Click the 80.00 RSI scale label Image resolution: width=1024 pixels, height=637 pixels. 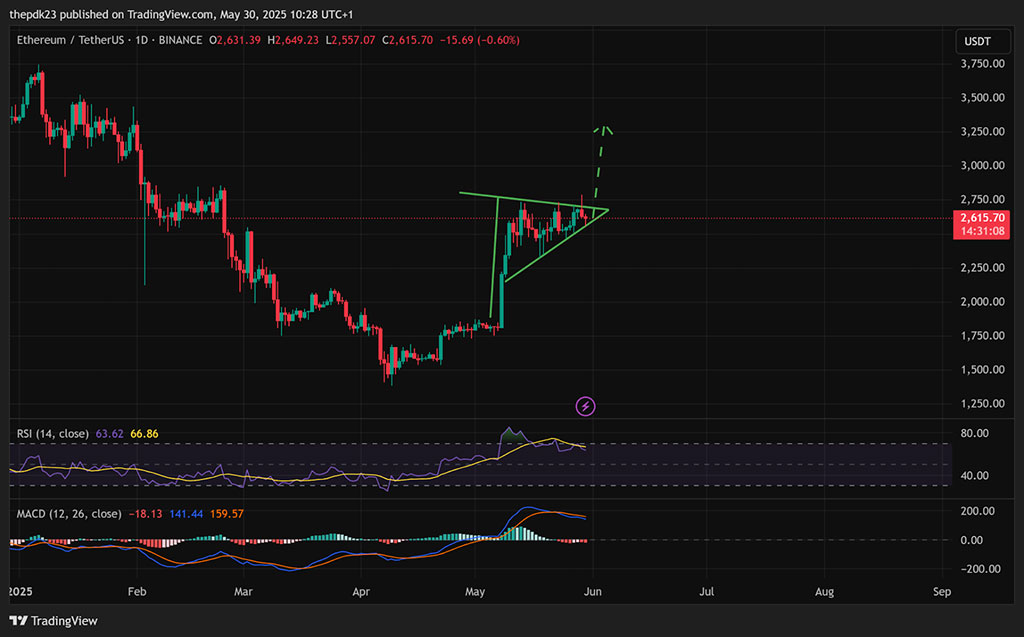pos(974,433)
